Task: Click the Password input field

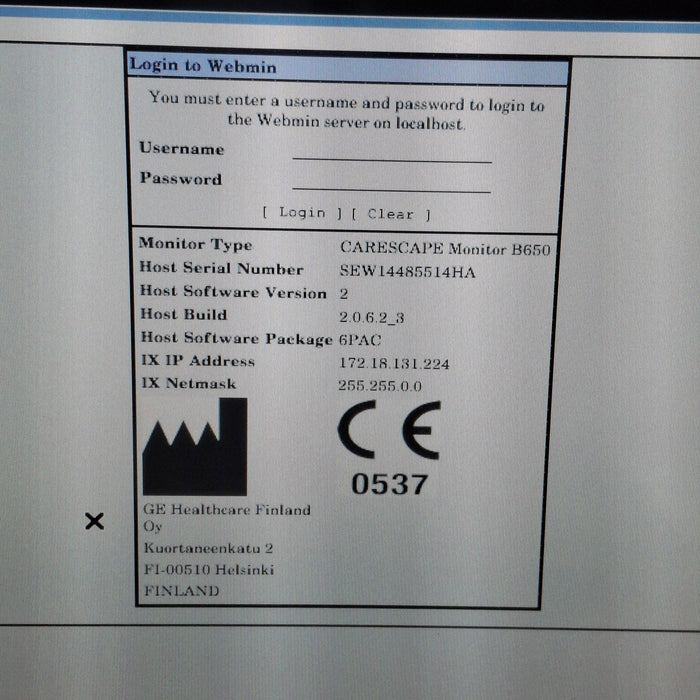Action: (x=392, y=183)
